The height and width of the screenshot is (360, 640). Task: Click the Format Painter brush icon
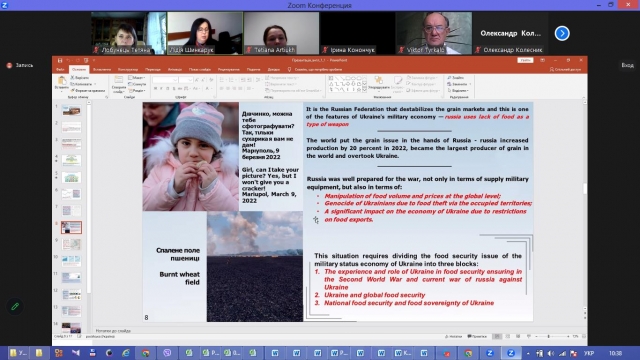[73, 91]
